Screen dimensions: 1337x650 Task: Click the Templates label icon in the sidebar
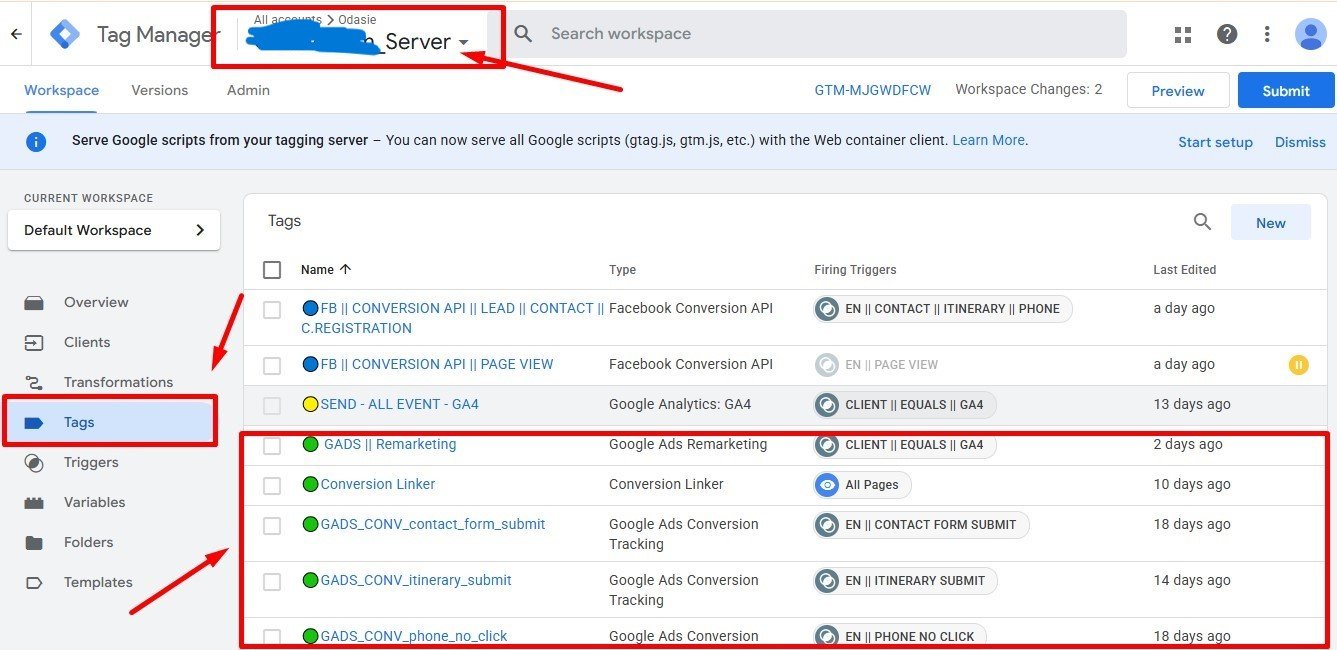[34, 582]
